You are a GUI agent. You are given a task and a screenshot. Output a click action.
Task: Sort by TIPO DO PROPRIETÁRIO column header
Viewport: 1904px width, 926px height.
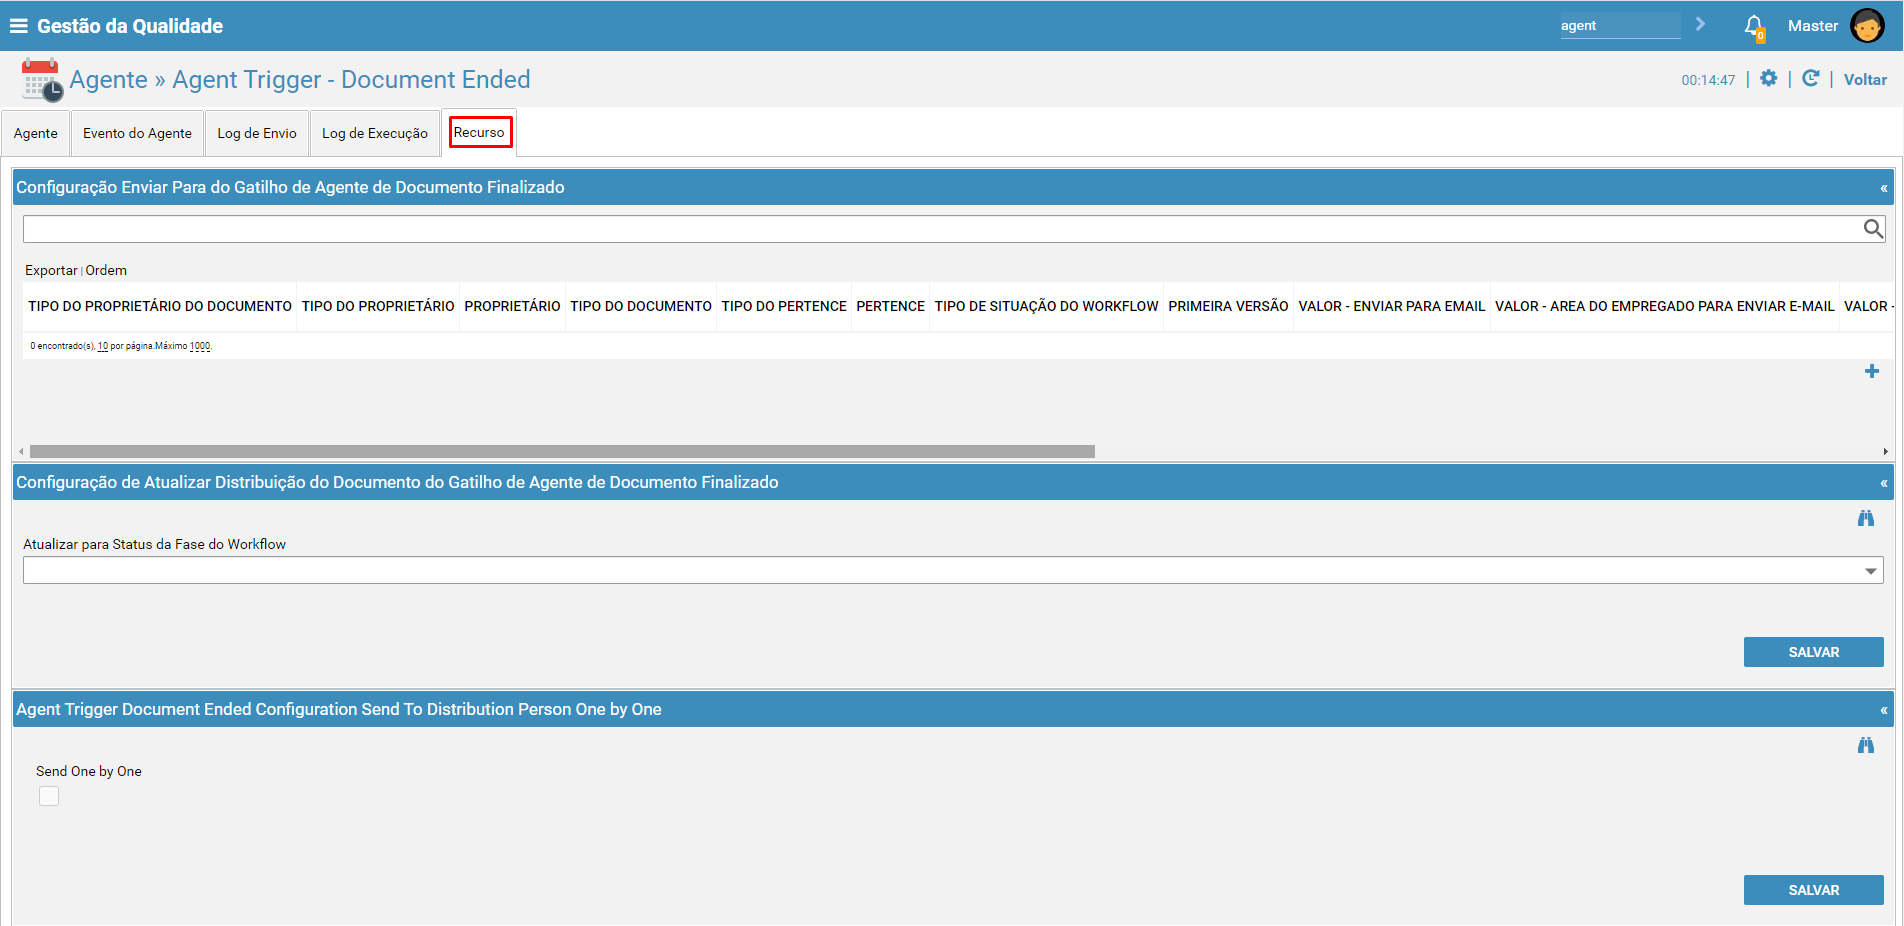coord(378,306)
